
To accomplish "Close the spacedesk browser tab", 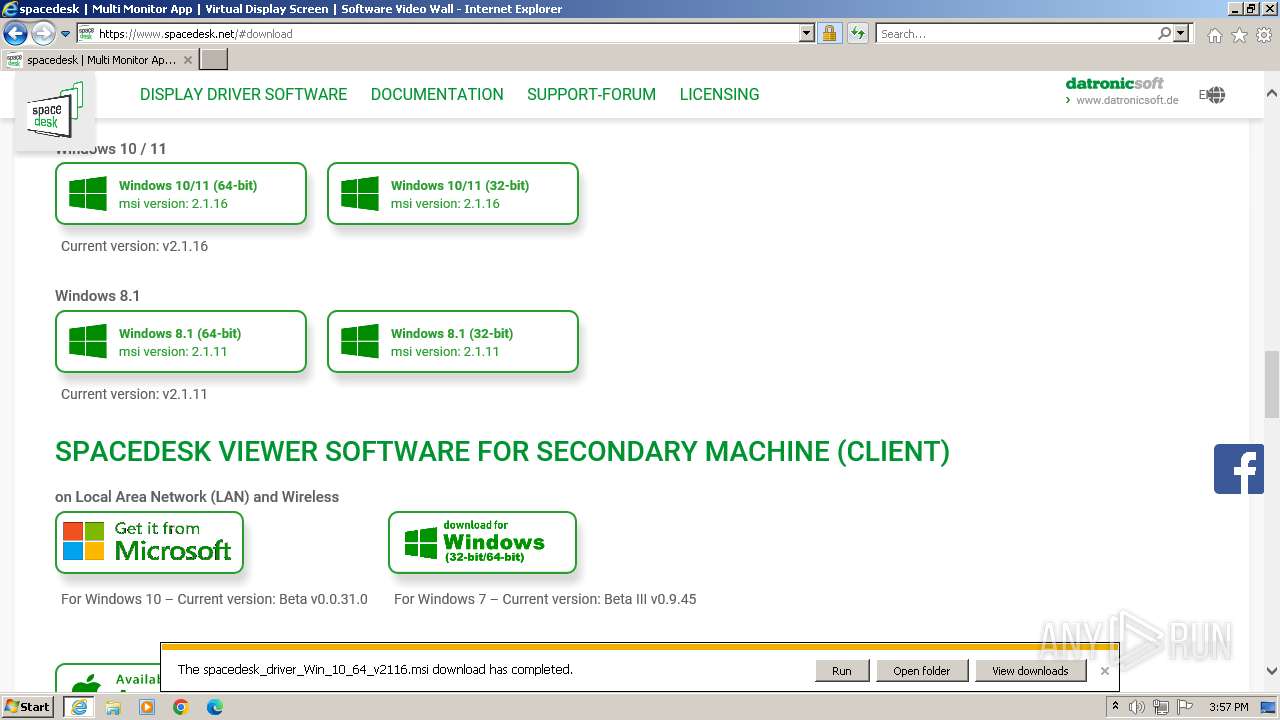I will [188, 60].
